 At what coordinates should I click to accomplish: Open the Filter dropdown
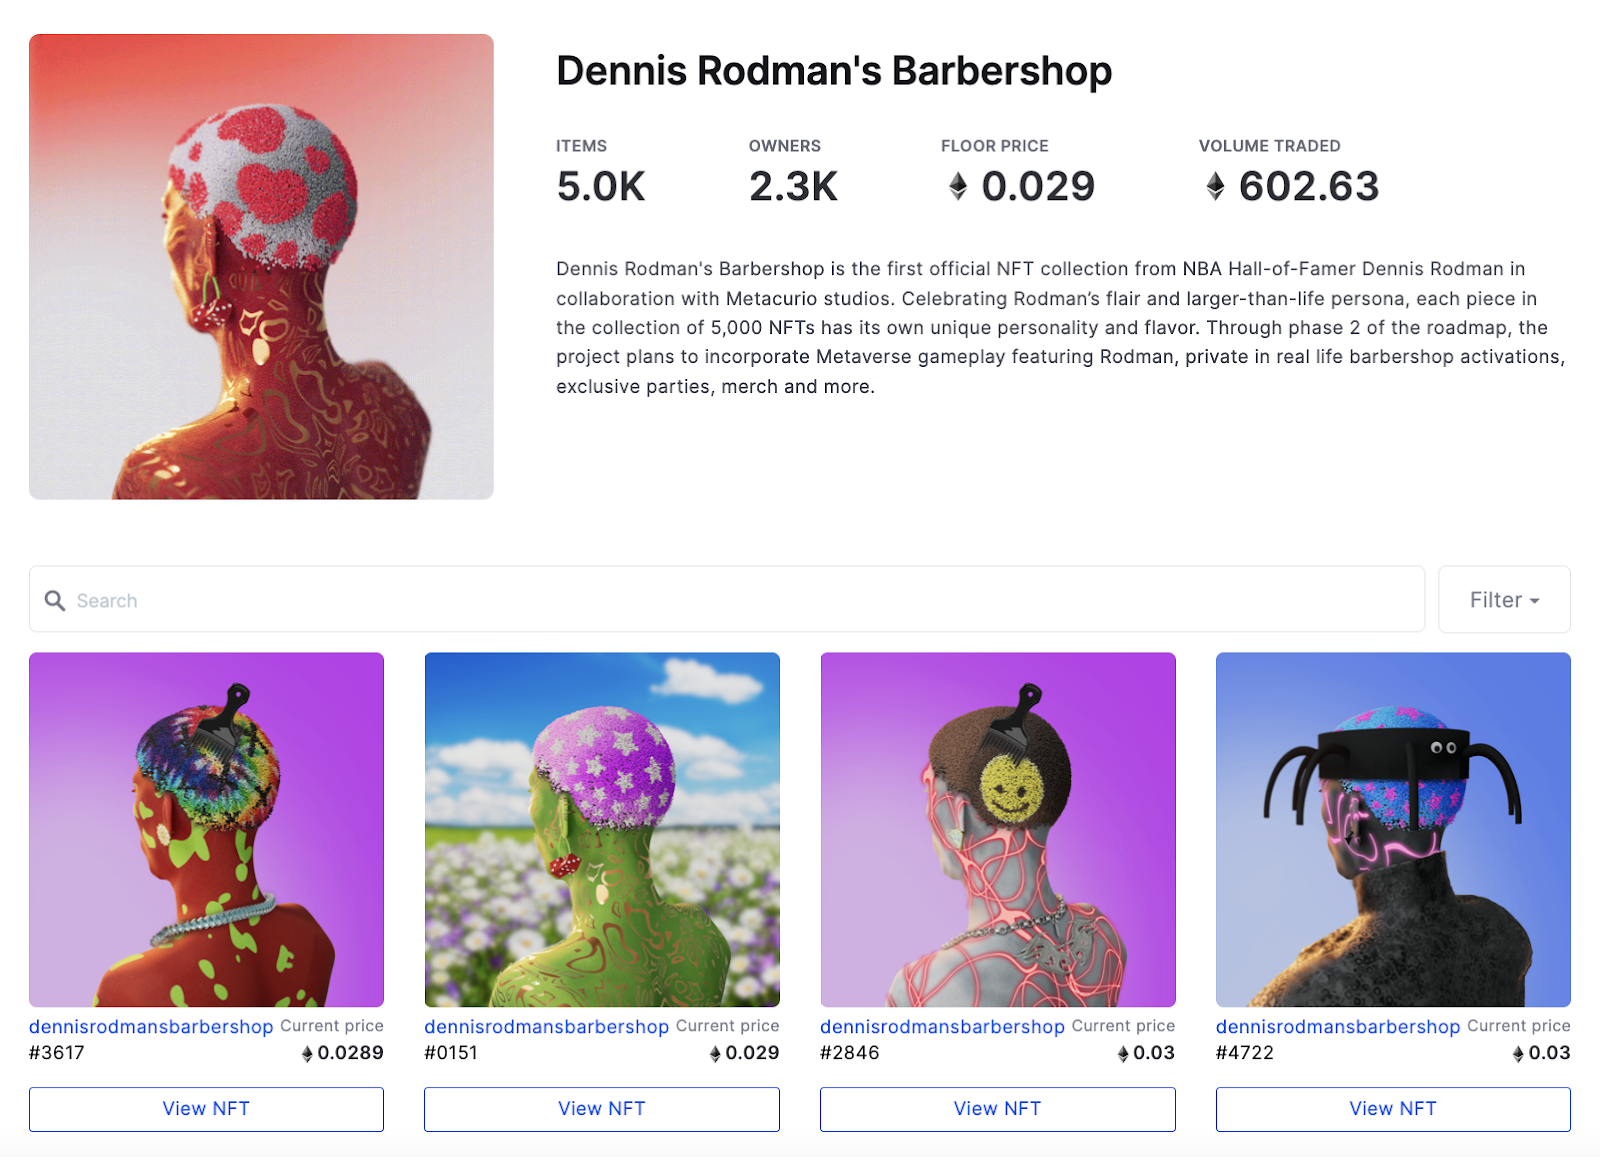(x=1504, y=600)
